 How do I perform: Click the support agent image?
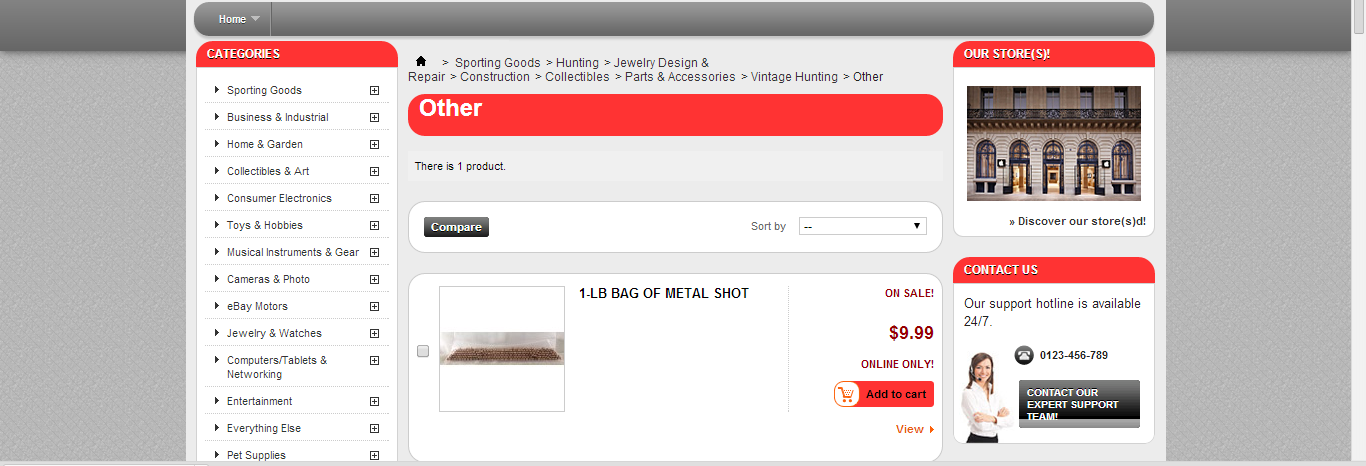click(x=986, y=397)
